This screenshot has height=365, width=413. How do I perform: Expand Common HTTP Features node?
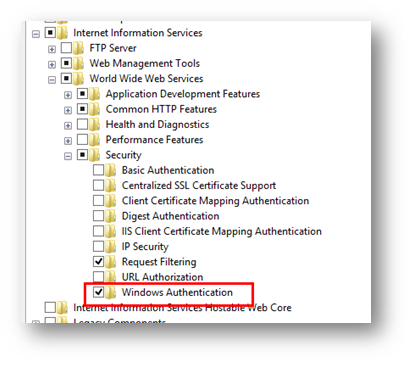pos(68,110)
